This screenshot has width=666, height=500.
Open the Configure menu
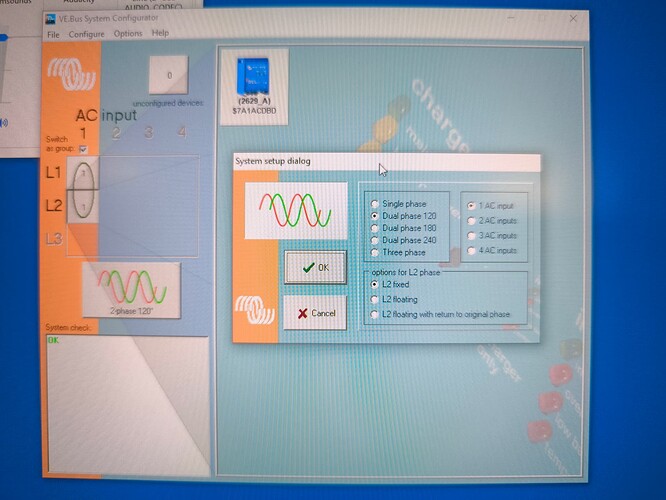click(86, 34)
